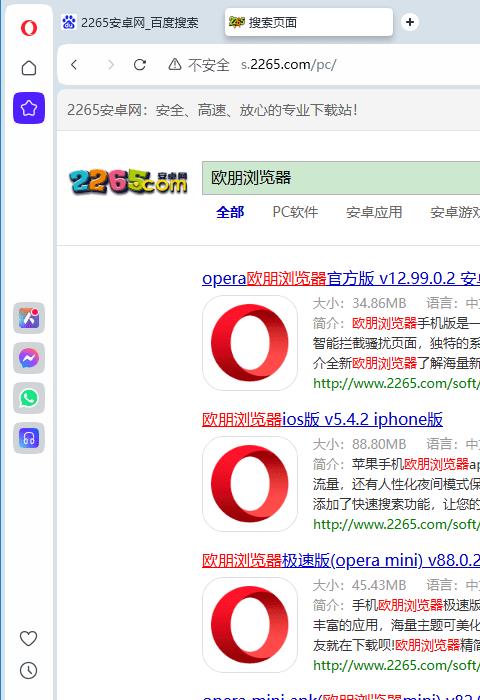480x700 pixels.
Task: Open a new tab with plus button
Action: point(410,22)
